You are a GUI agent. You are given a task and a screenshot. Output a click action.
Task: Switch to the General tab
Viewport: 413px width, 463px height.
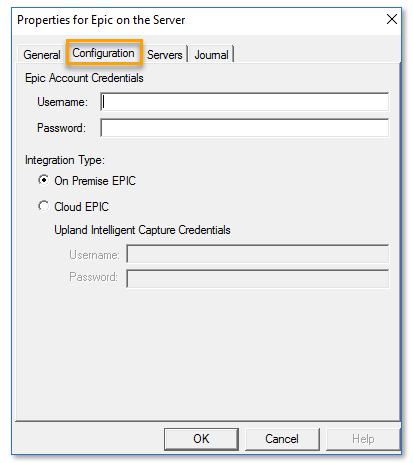pyautogui.click(x=42, y=54)
